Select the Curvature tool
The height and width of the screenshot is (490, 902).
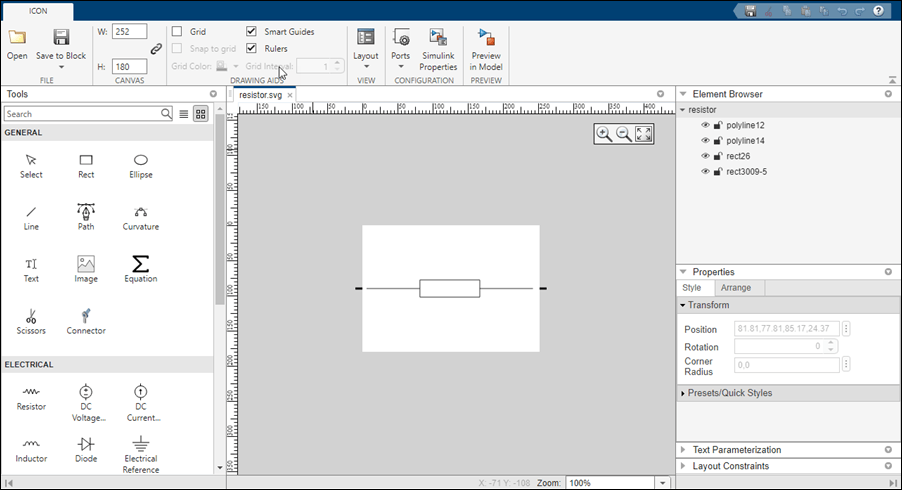141,219
